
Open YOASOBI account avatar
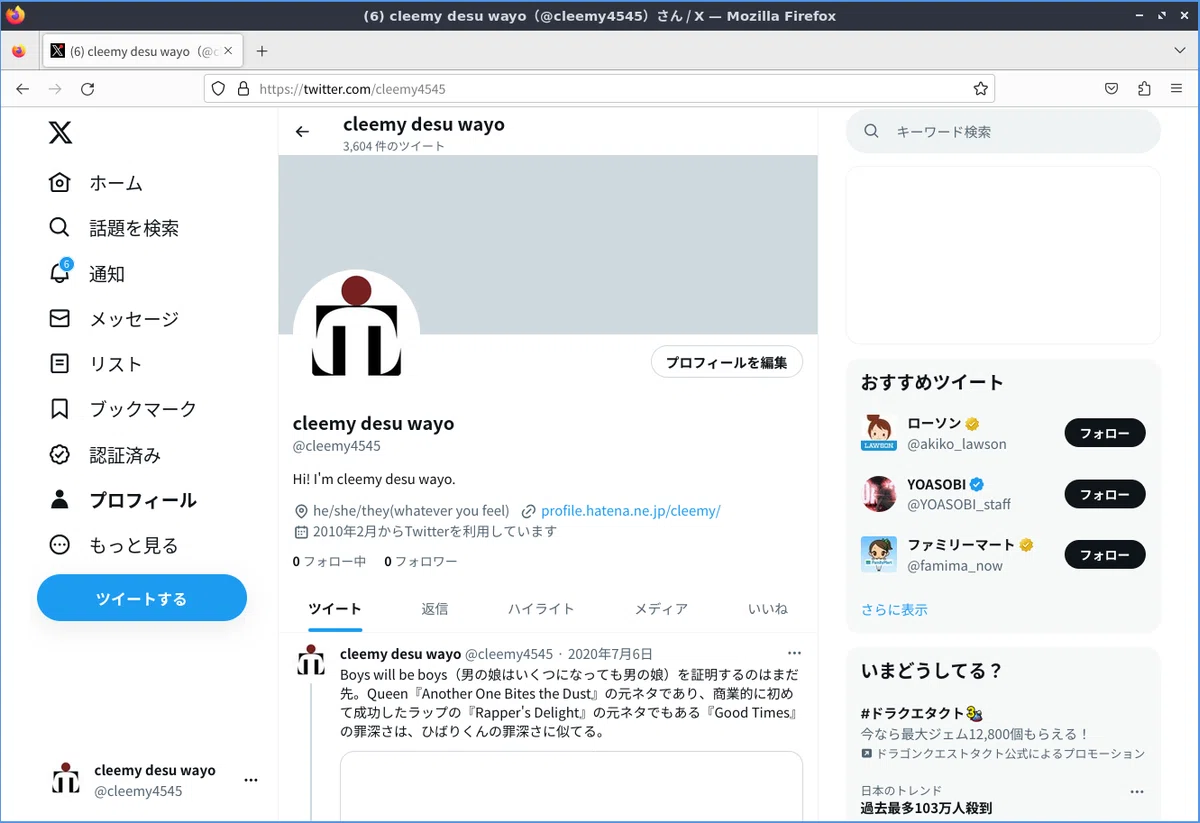click(x=879, y=494)
